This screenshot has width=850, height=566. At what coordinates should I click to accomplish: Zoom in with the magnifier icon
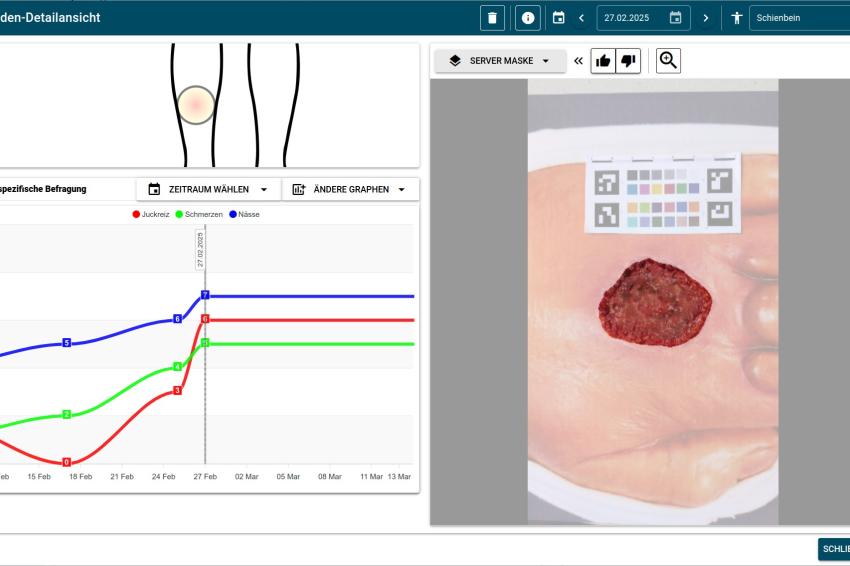coord(668,61)
